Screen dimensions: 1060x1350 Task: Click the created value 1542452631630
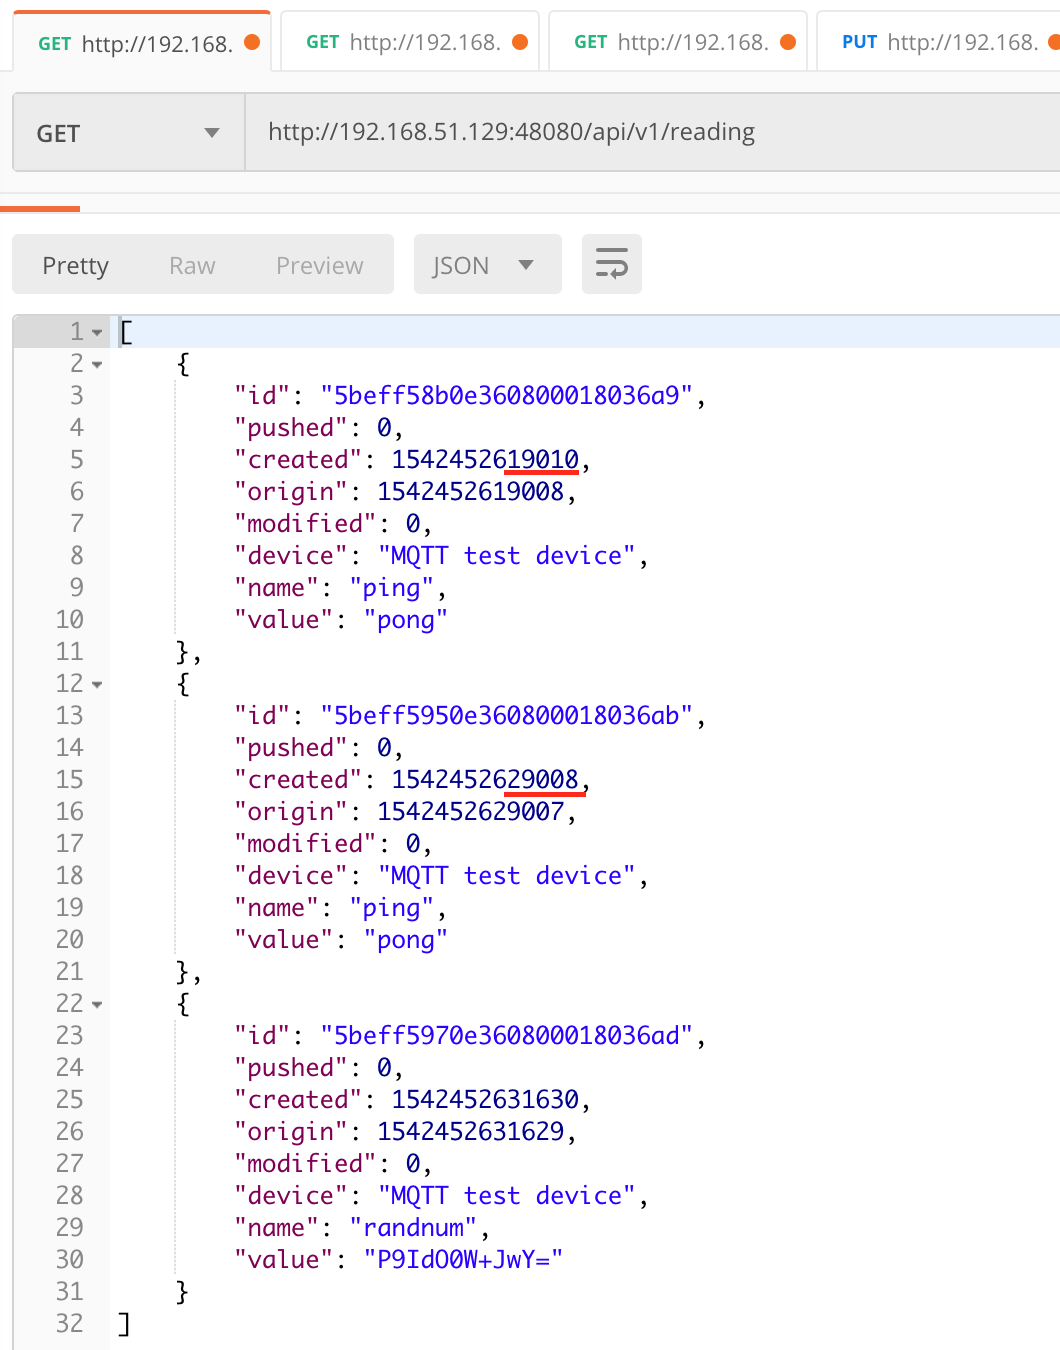(x=485, y=1099)
